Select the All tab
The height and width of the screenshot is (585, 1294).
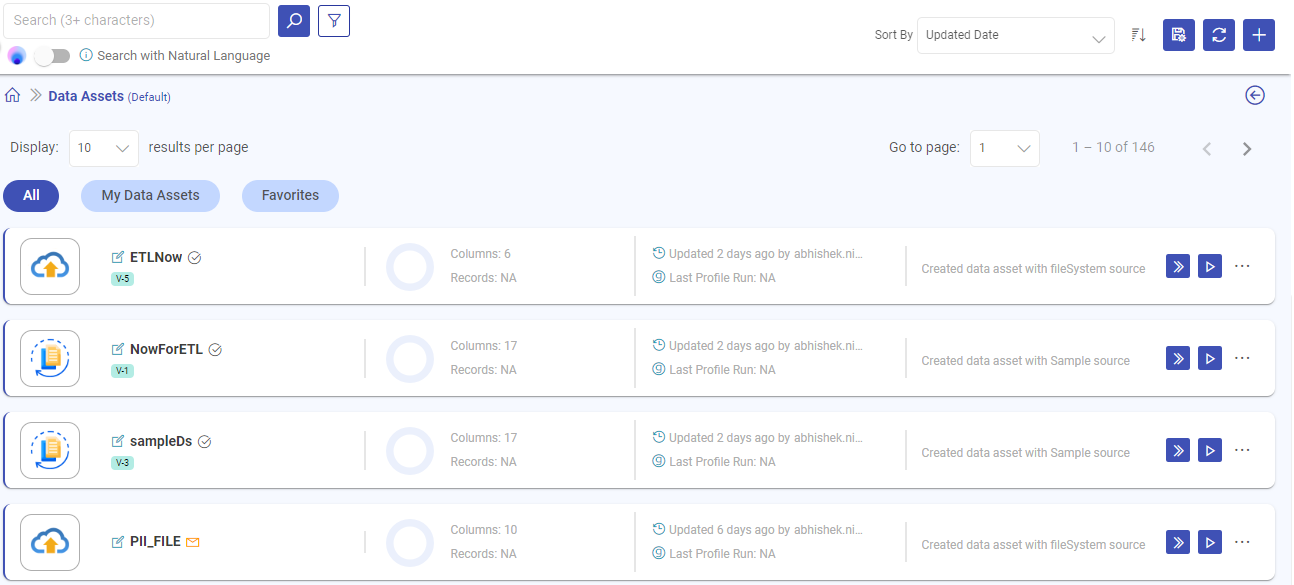[31, 196]
